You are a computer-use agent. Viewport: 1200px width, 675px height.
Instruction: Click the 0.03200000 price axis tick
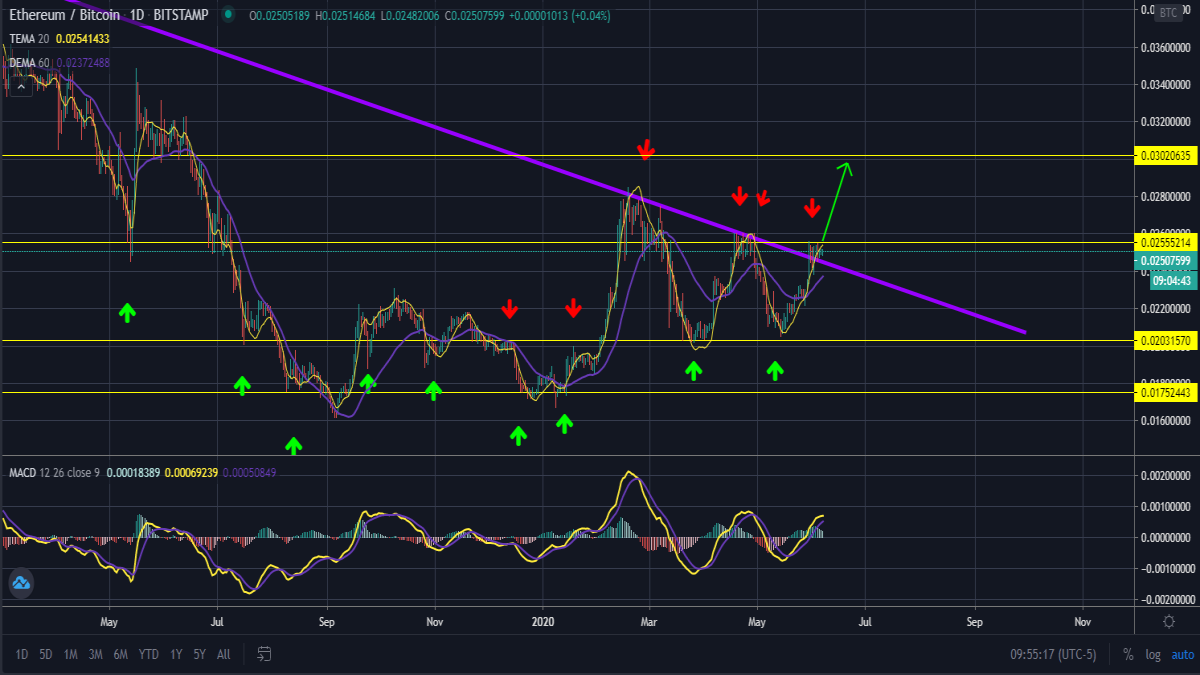[x=1168, y=122]
